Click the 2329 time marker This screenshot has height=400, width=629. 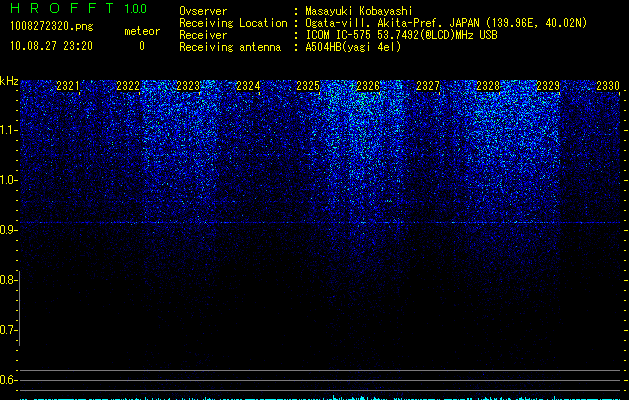548,86
